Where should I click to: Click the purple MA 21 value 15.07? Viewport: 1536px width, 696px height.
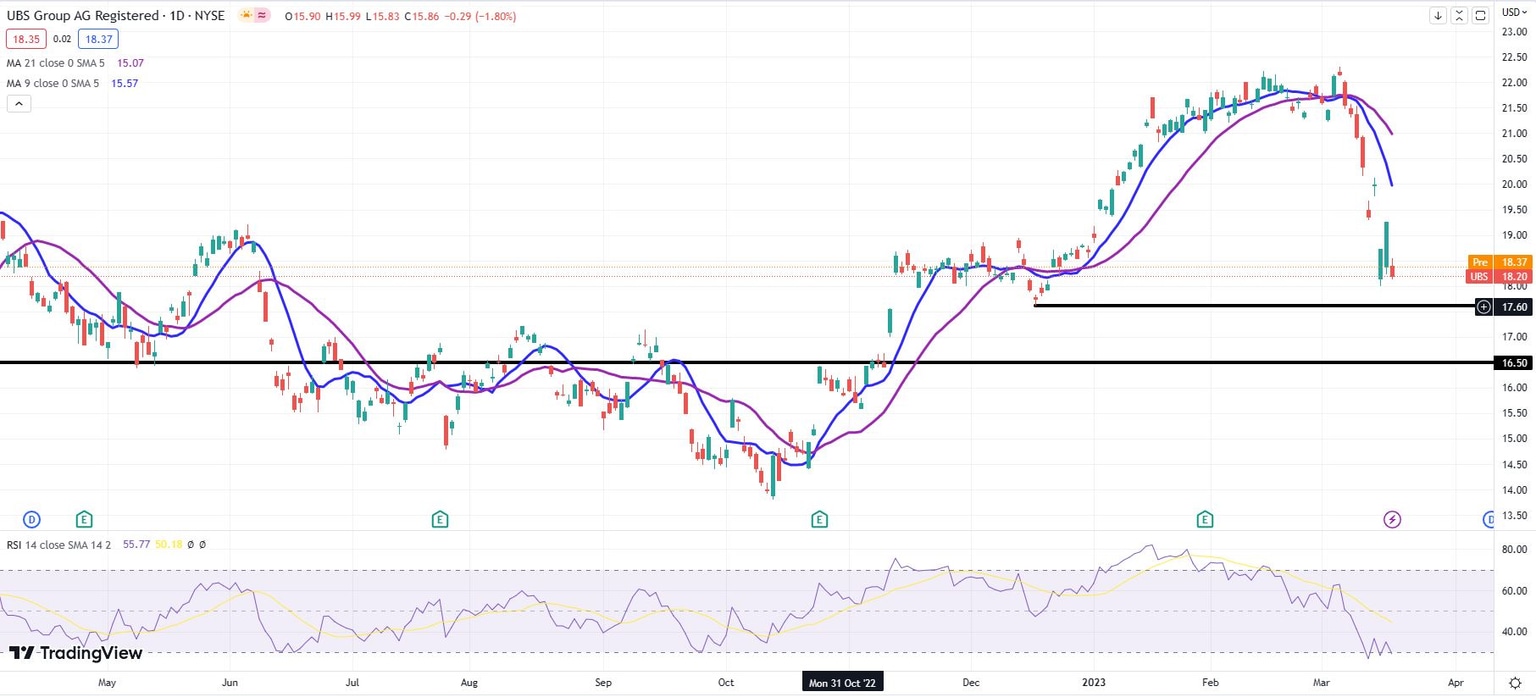[132, 63]
